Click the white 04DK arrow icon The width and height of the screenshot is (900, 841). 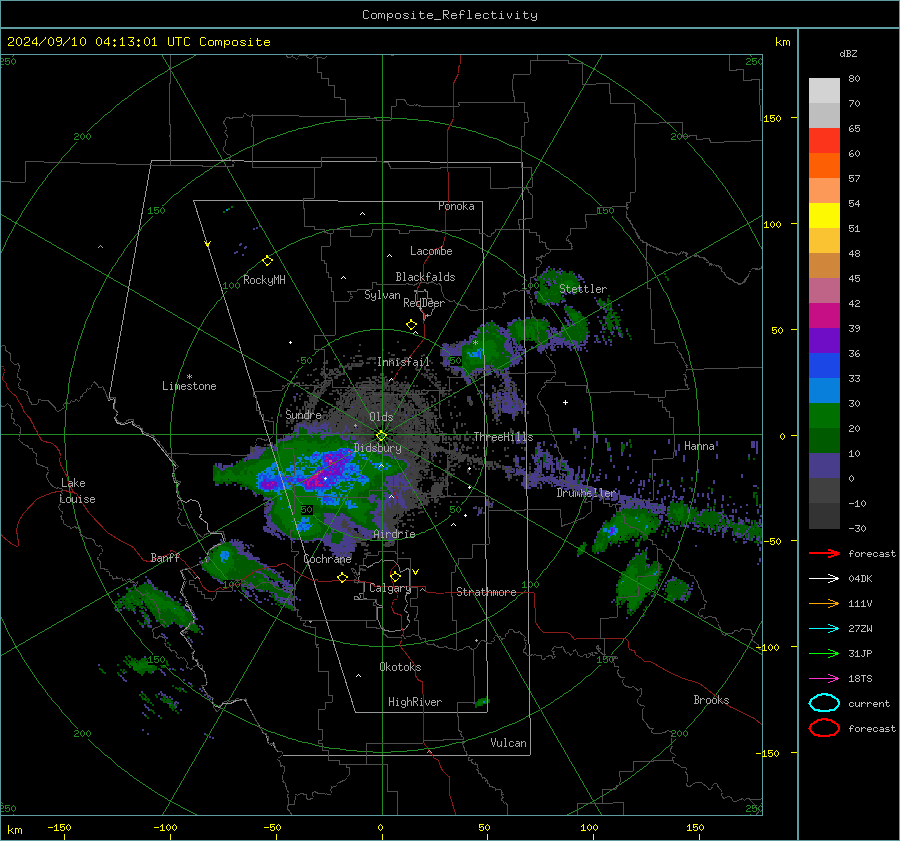pyautogui.click(x=824, y=579)
